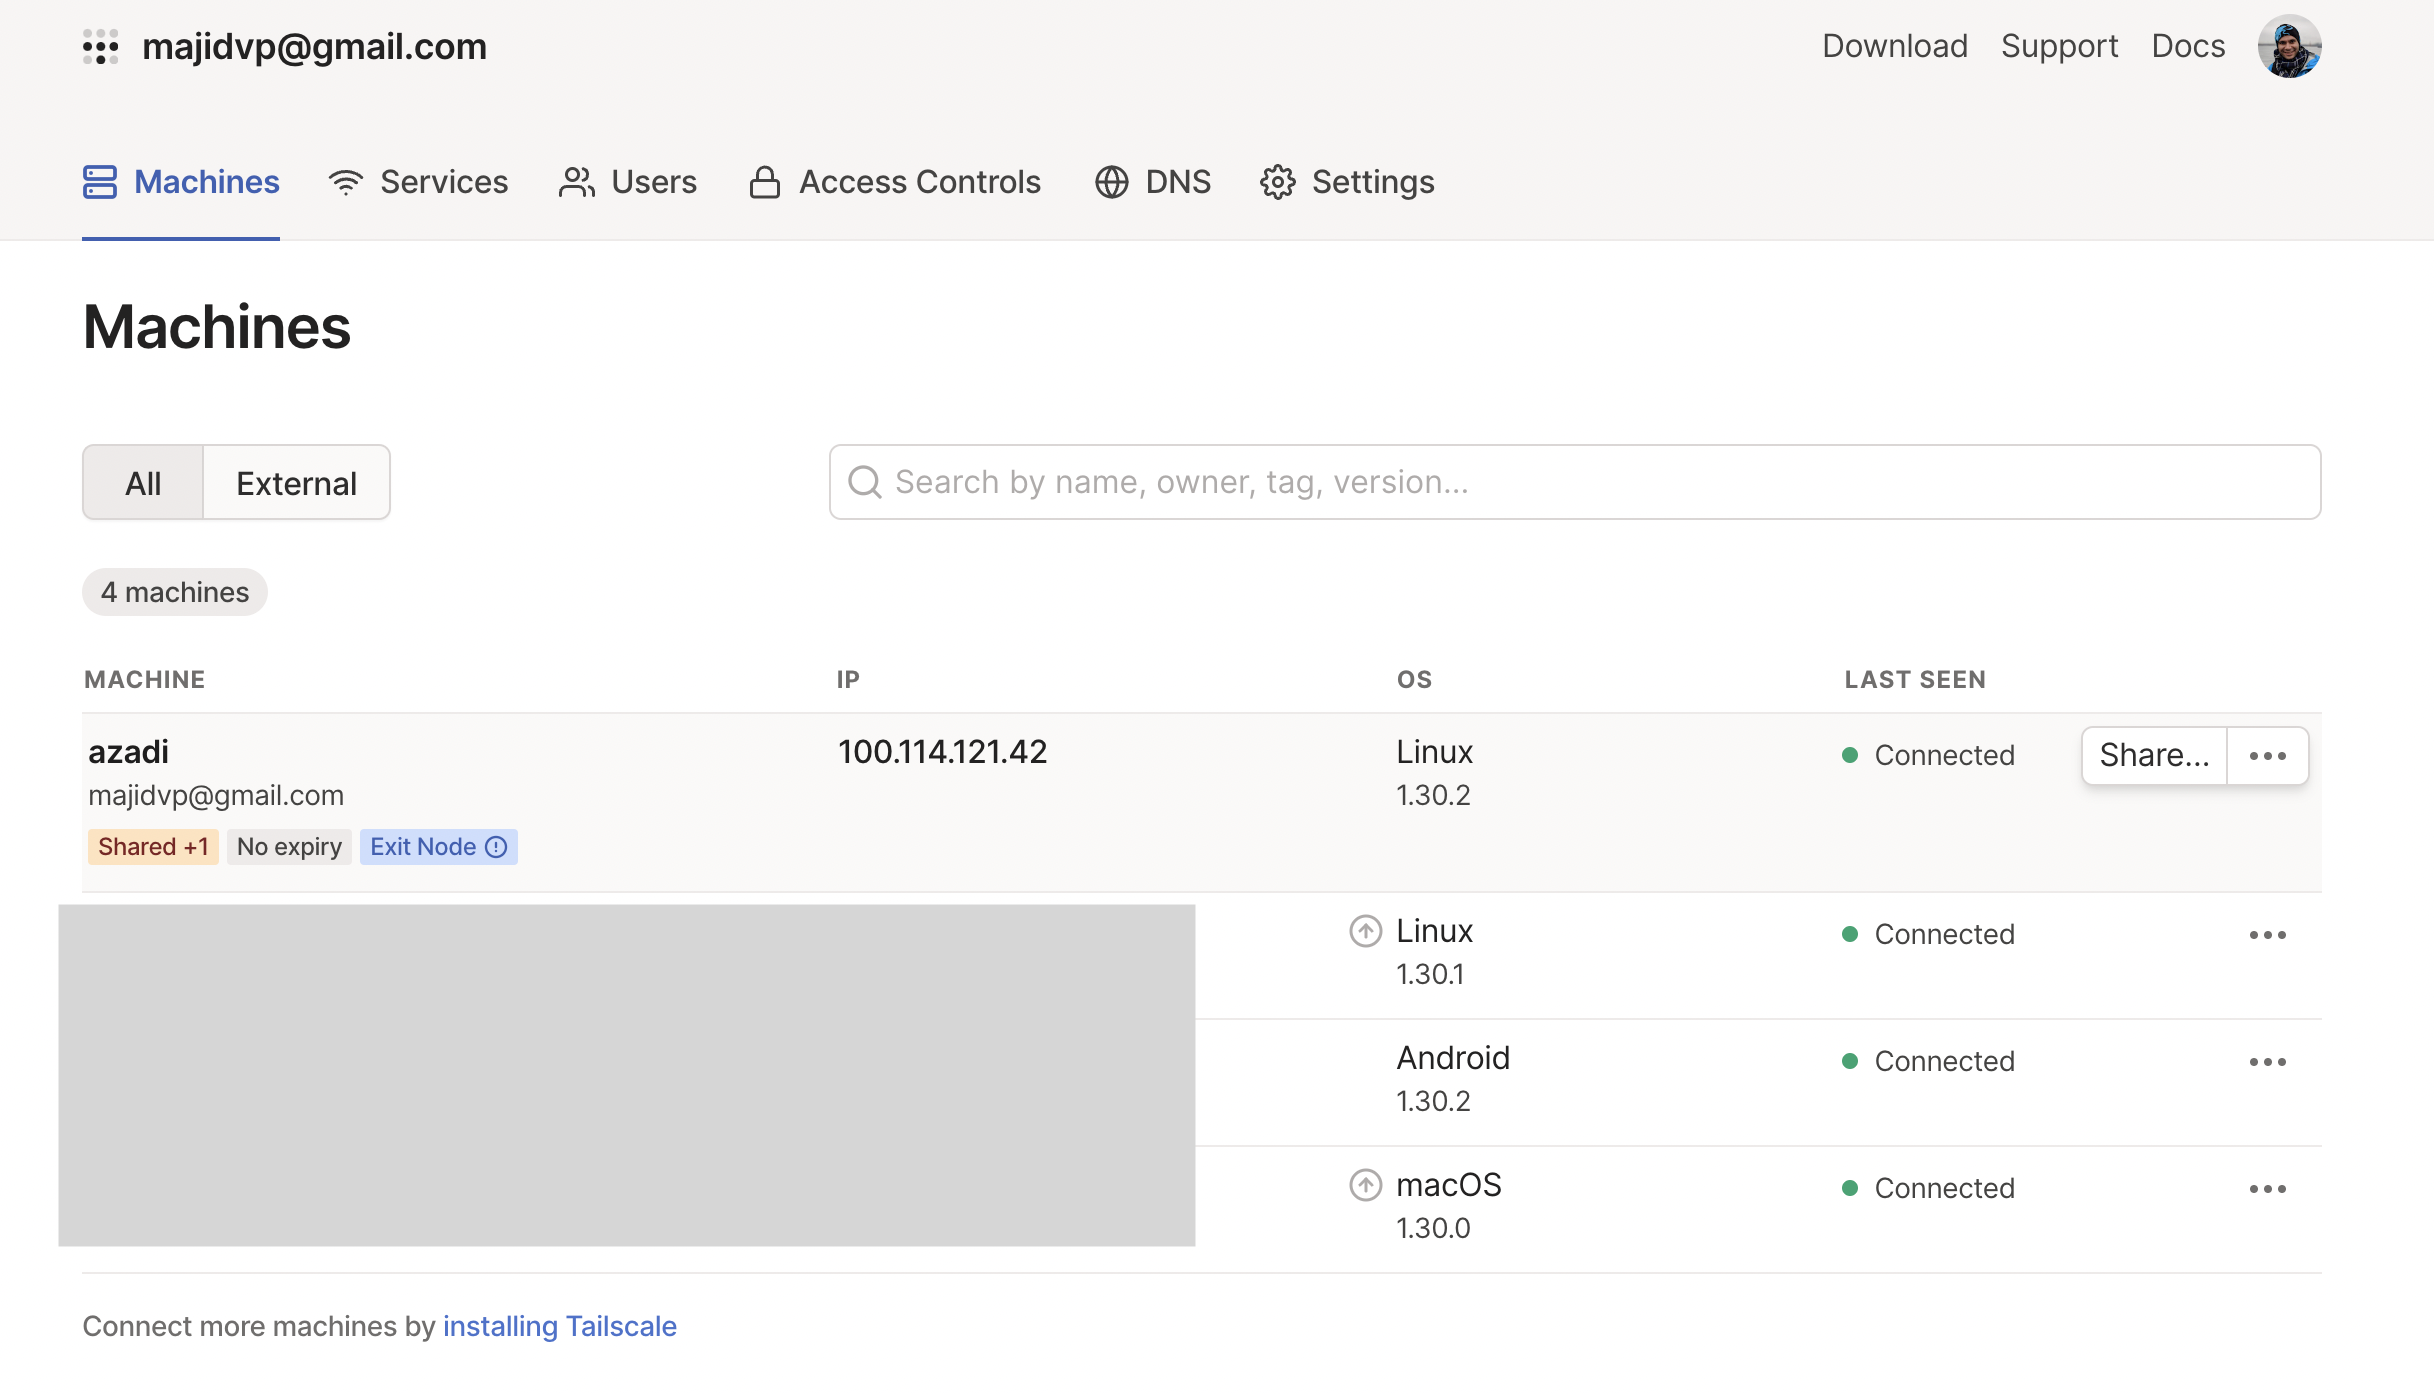This screenshot has height=1394, width=2434.
Task: Click IP address 100.114.121.42
Action: (942, 752)
